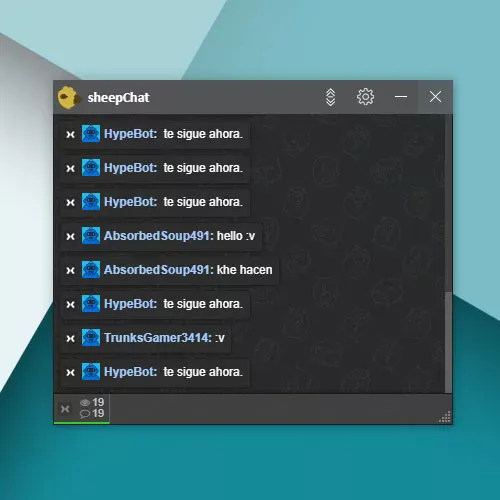Click Mixer icon on last HypeBot message
The image size is (500, 500).
coord(70,372)
